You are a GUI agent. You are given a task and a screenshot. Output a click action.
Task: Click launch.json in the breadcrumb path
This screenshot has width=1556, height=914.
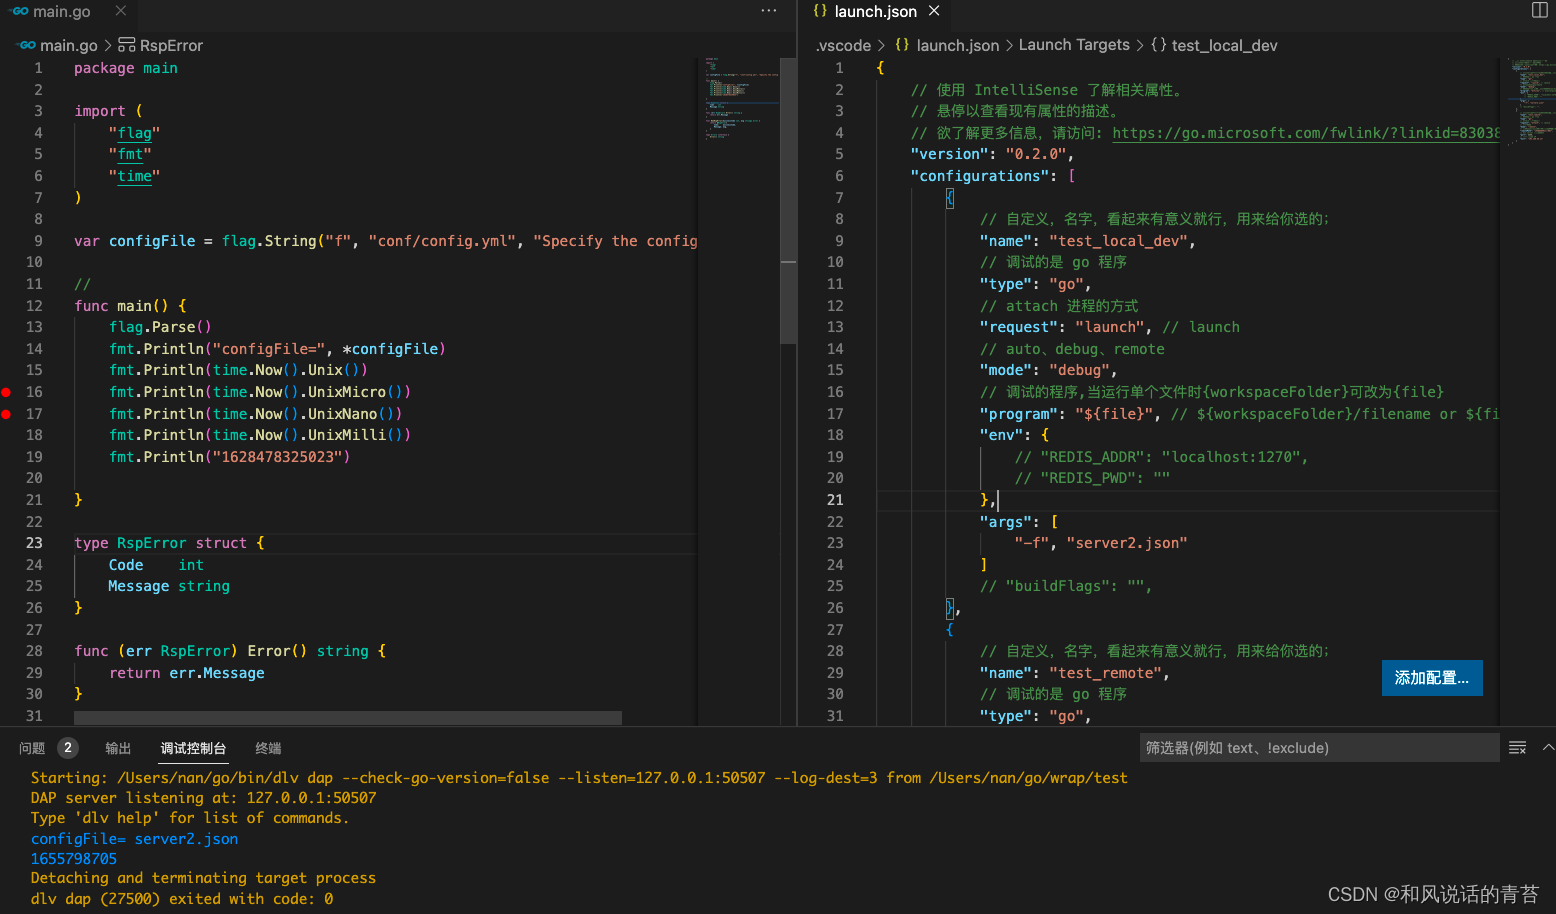tap(957, 45)
